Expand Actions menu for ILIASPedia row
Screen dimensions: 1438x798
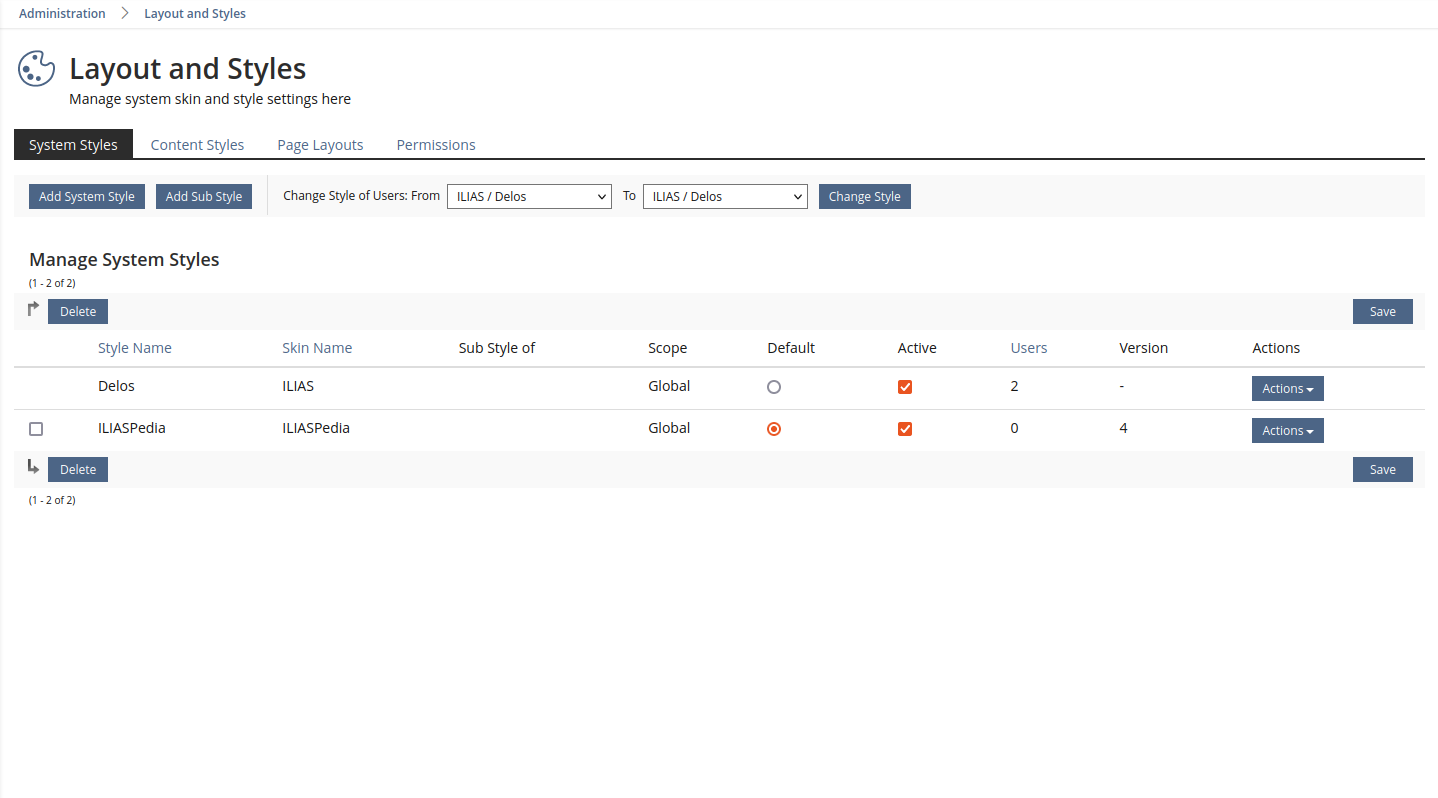1287,430
